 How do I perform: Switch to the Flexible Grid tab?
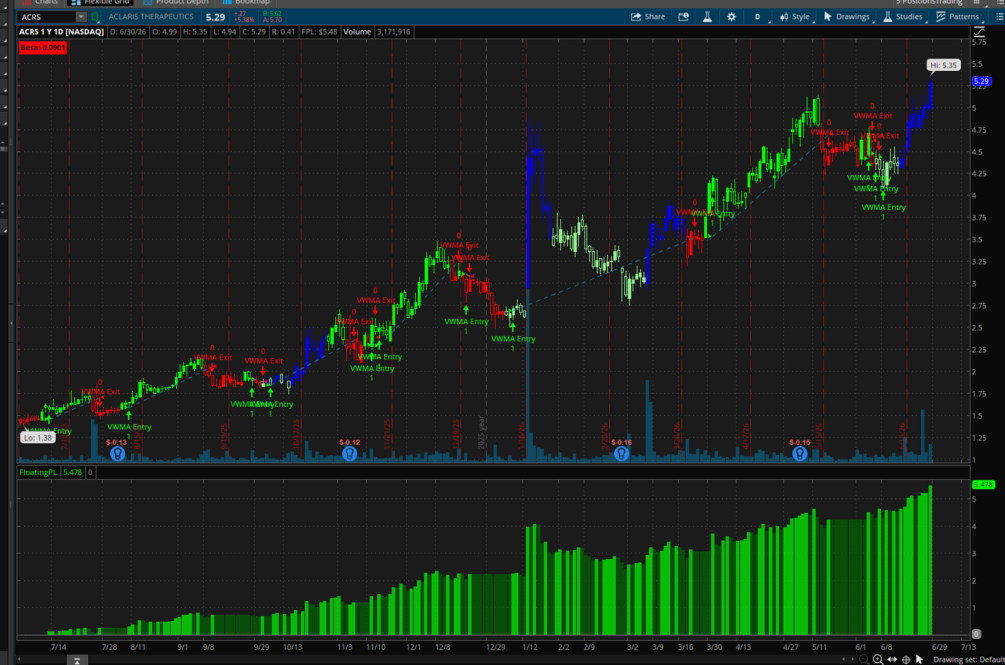(101, 3)
